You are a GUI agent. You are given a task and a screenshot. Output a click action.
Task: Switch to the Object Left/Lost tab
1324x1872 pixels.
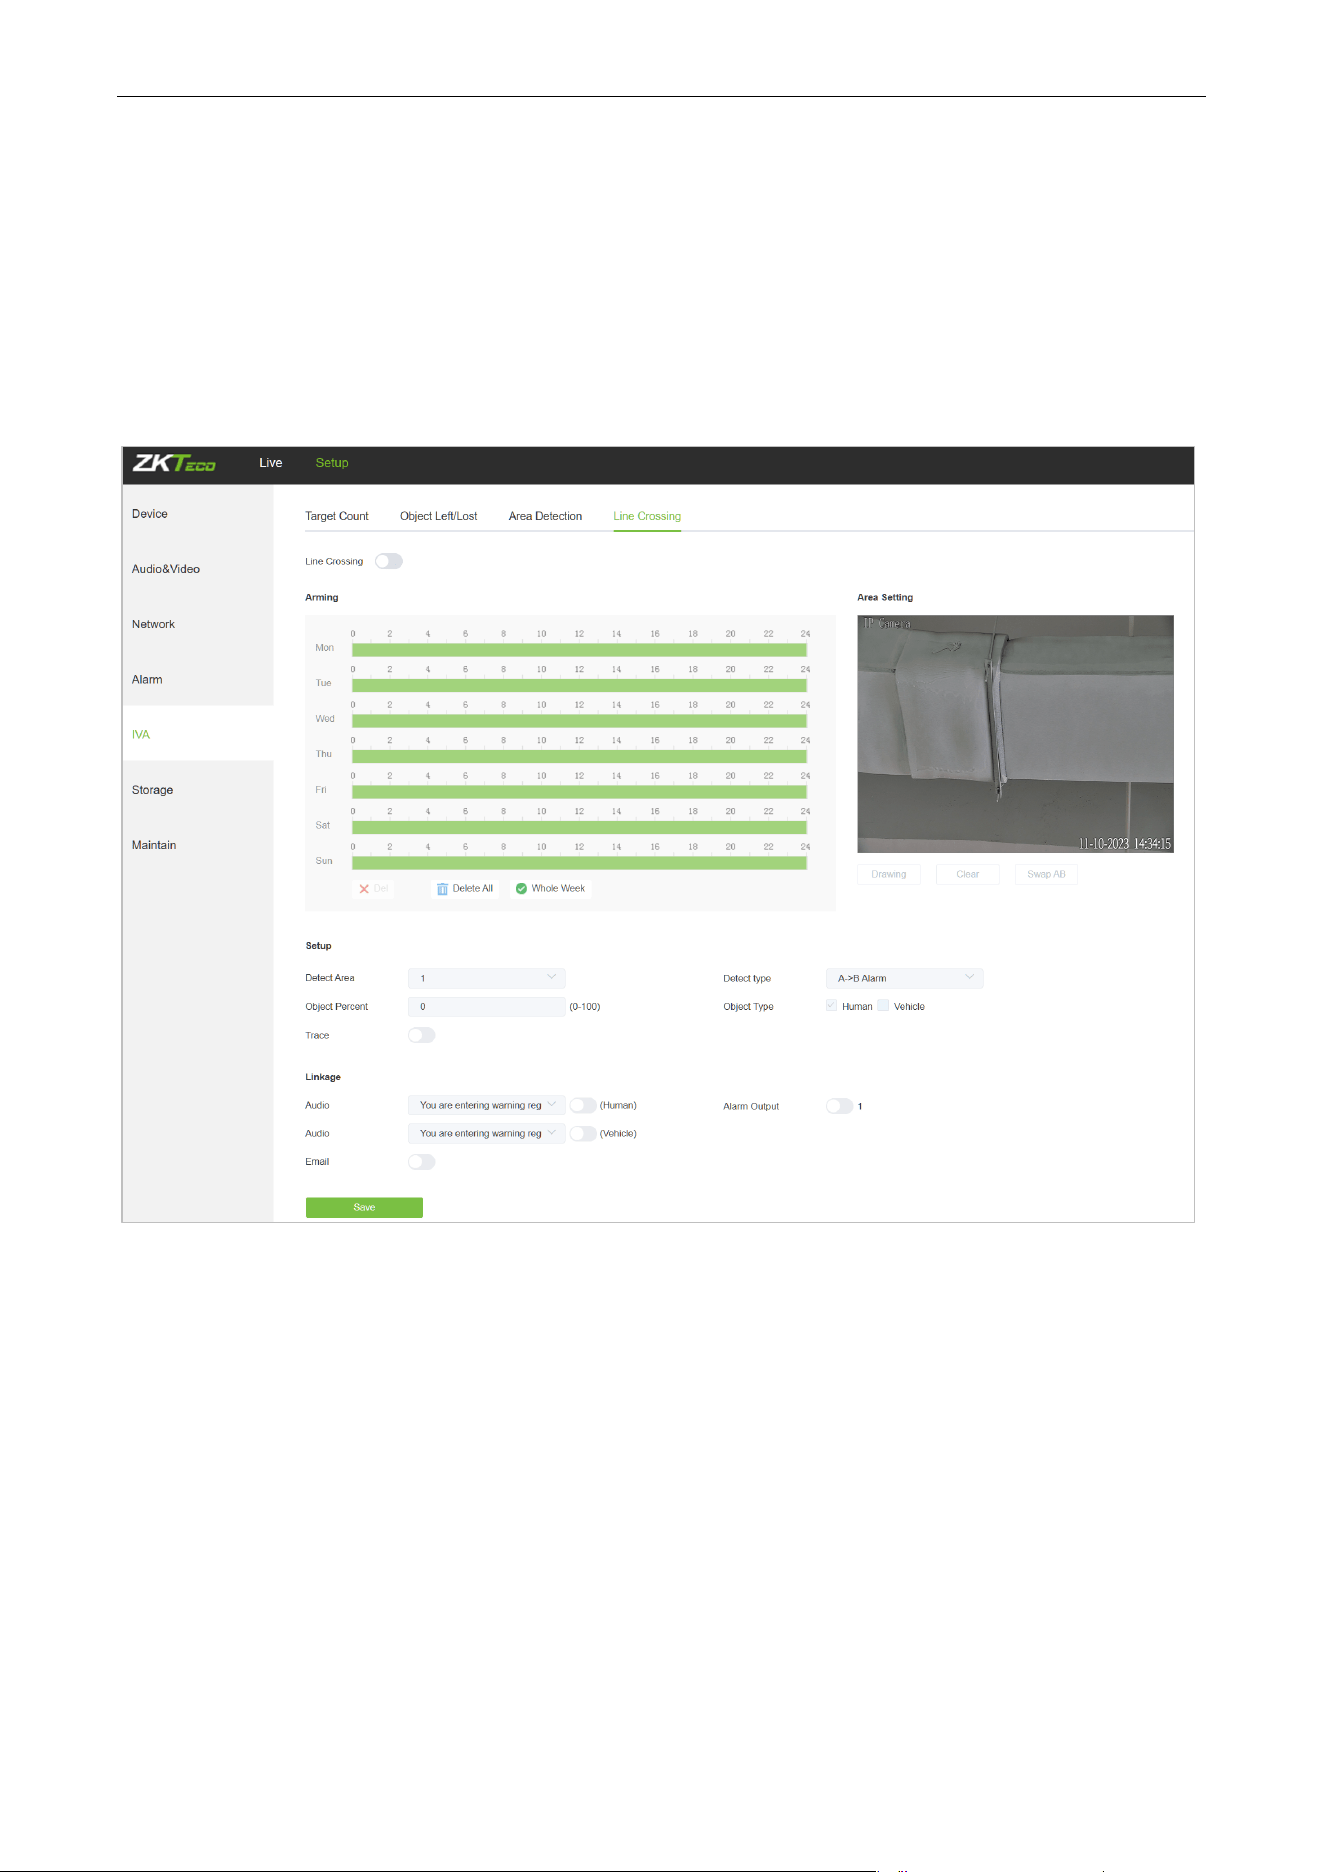click(x=438, y=517)
